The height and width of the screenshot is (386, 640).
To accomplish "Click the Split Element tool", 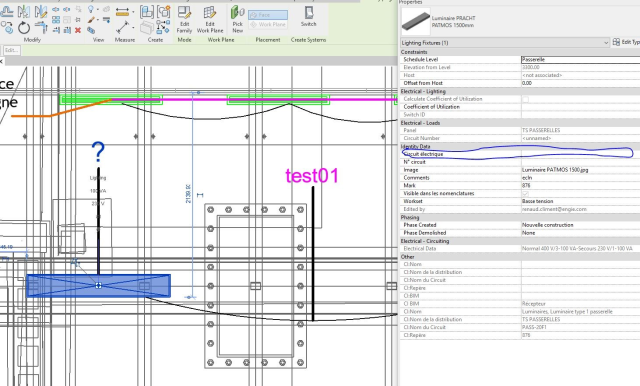I will pos(56,9).
